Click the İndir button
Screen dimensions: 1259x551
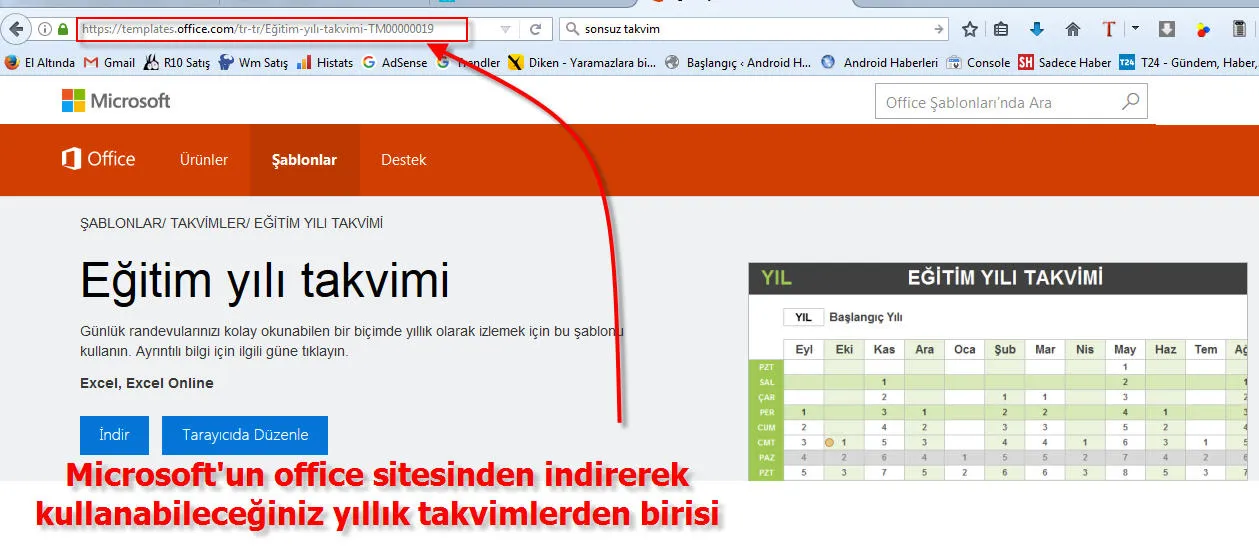[114, 435]
